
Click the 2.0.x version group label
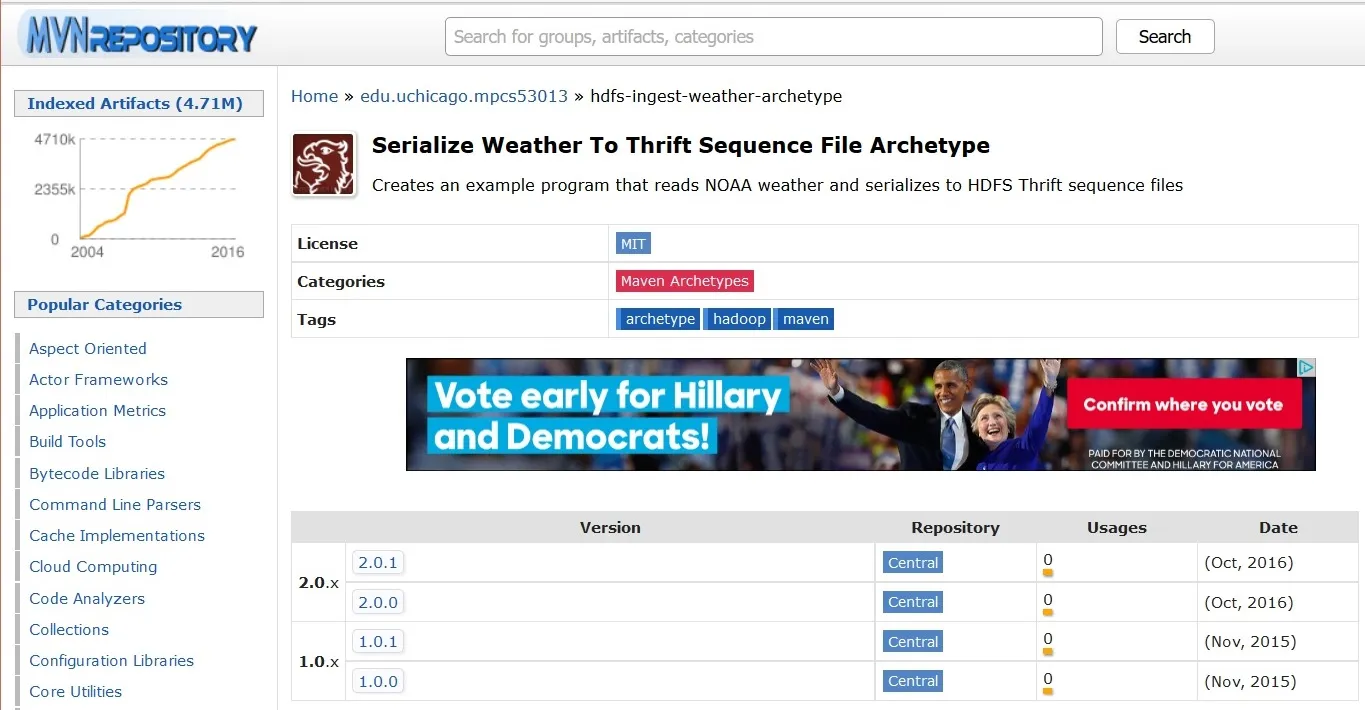click(x=319, y=582)
